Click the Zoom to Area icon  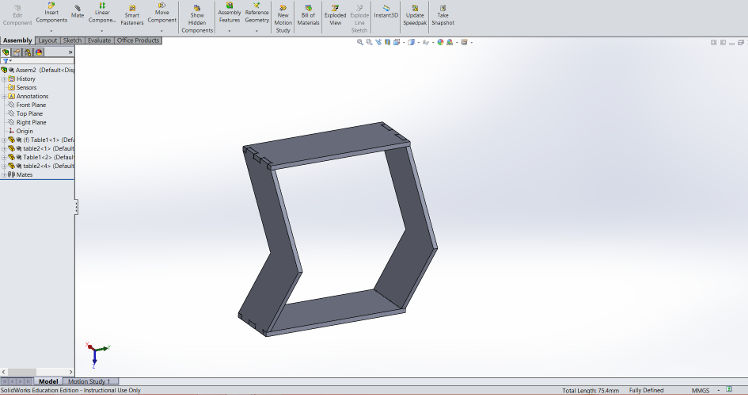369,42
